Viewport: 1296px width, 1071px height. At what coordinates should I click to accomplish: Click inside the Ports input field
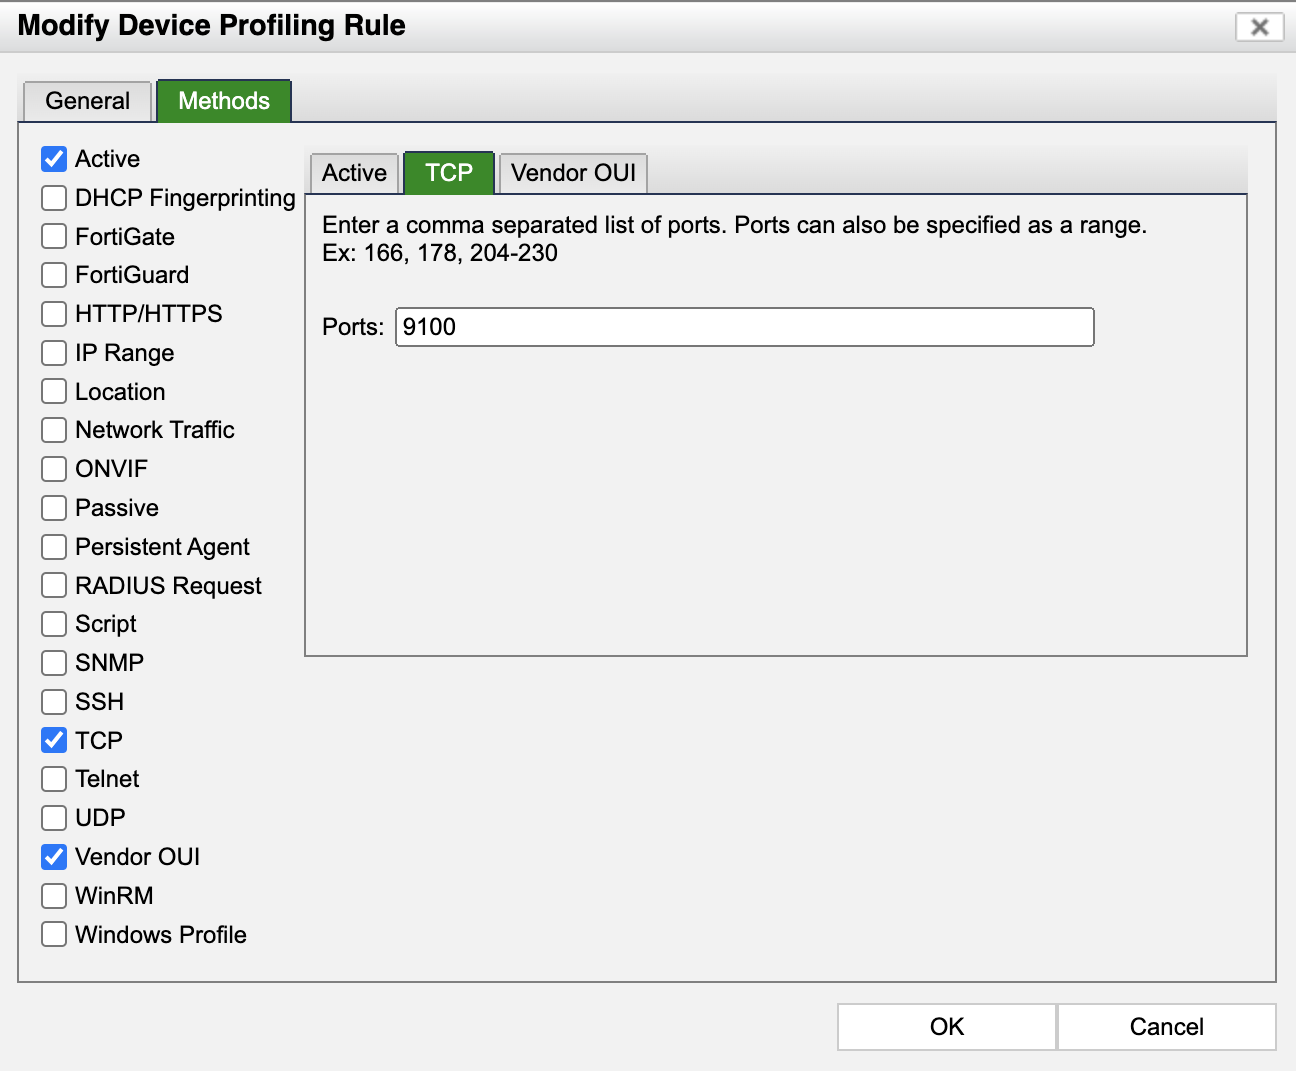(x=744, y=326)
